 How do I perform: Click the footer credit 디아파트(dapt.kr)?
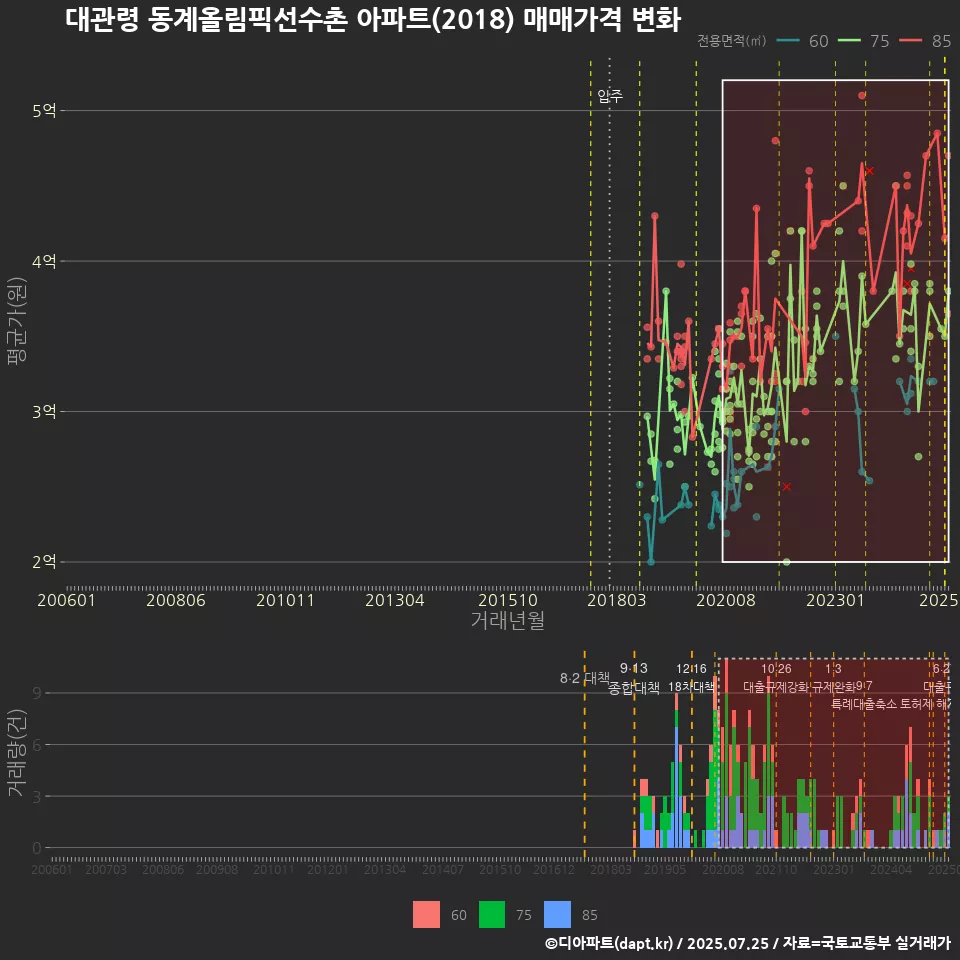pyautogui.click(x=609, y=943)
